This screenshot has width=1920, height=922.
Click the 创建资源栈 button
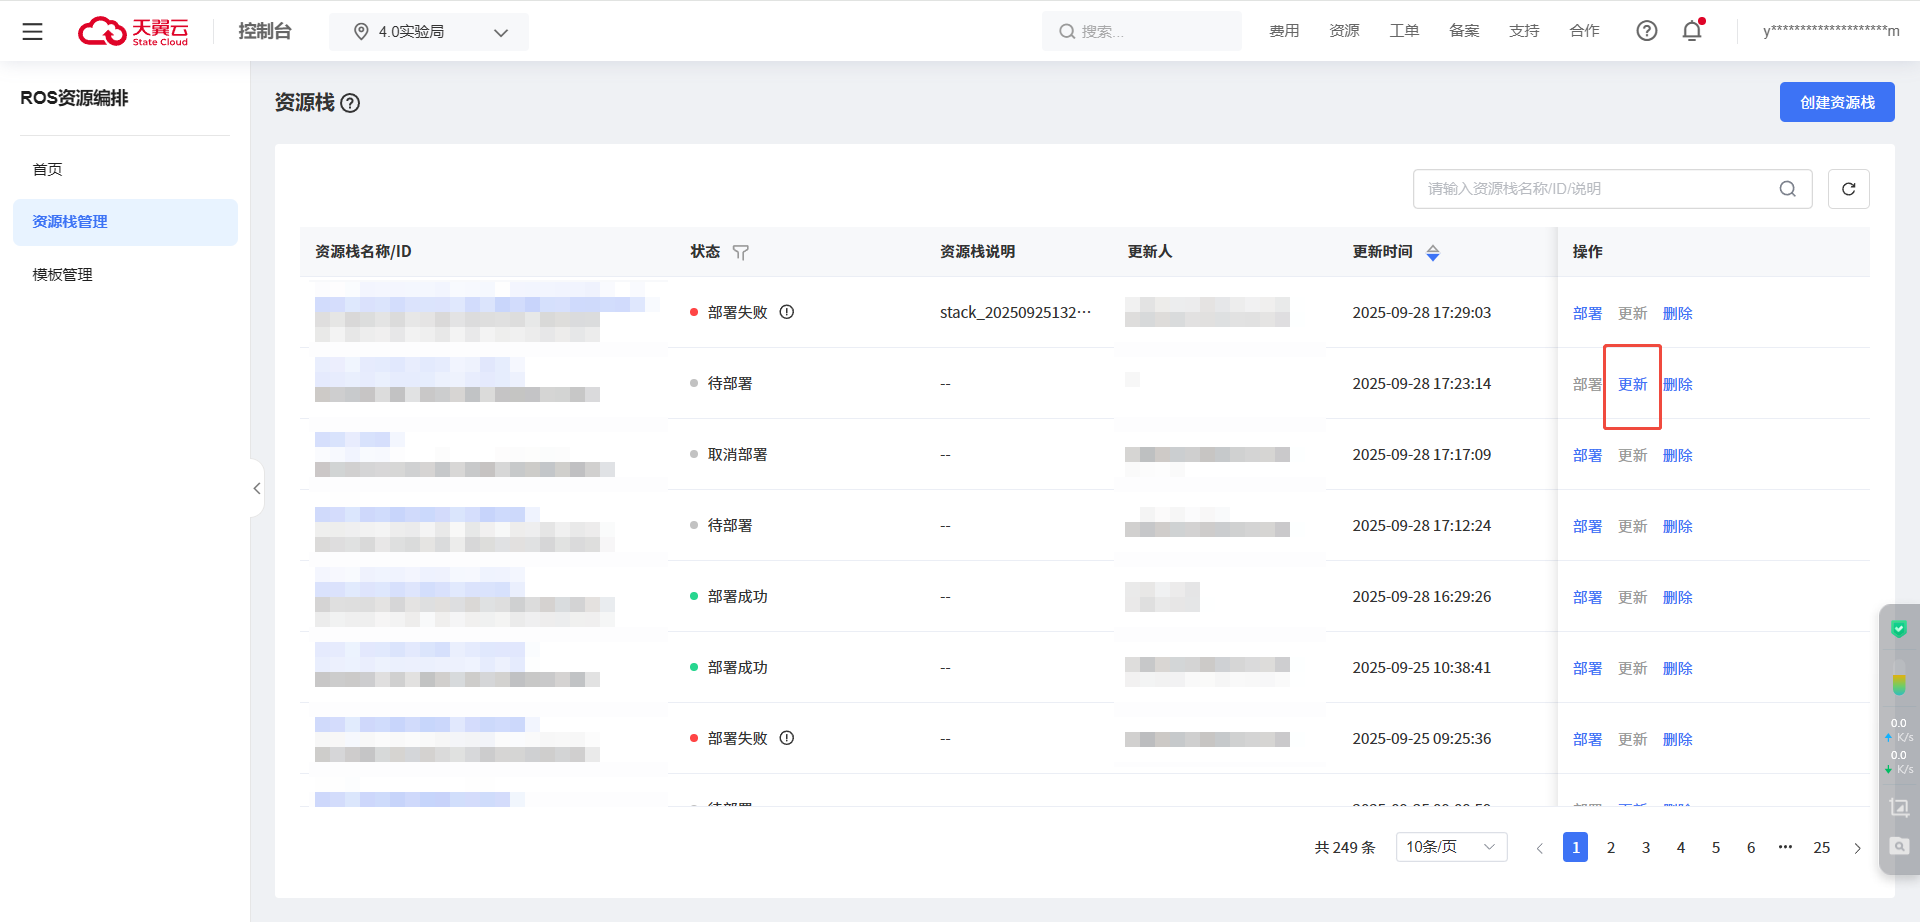[x=1836, y=102]
